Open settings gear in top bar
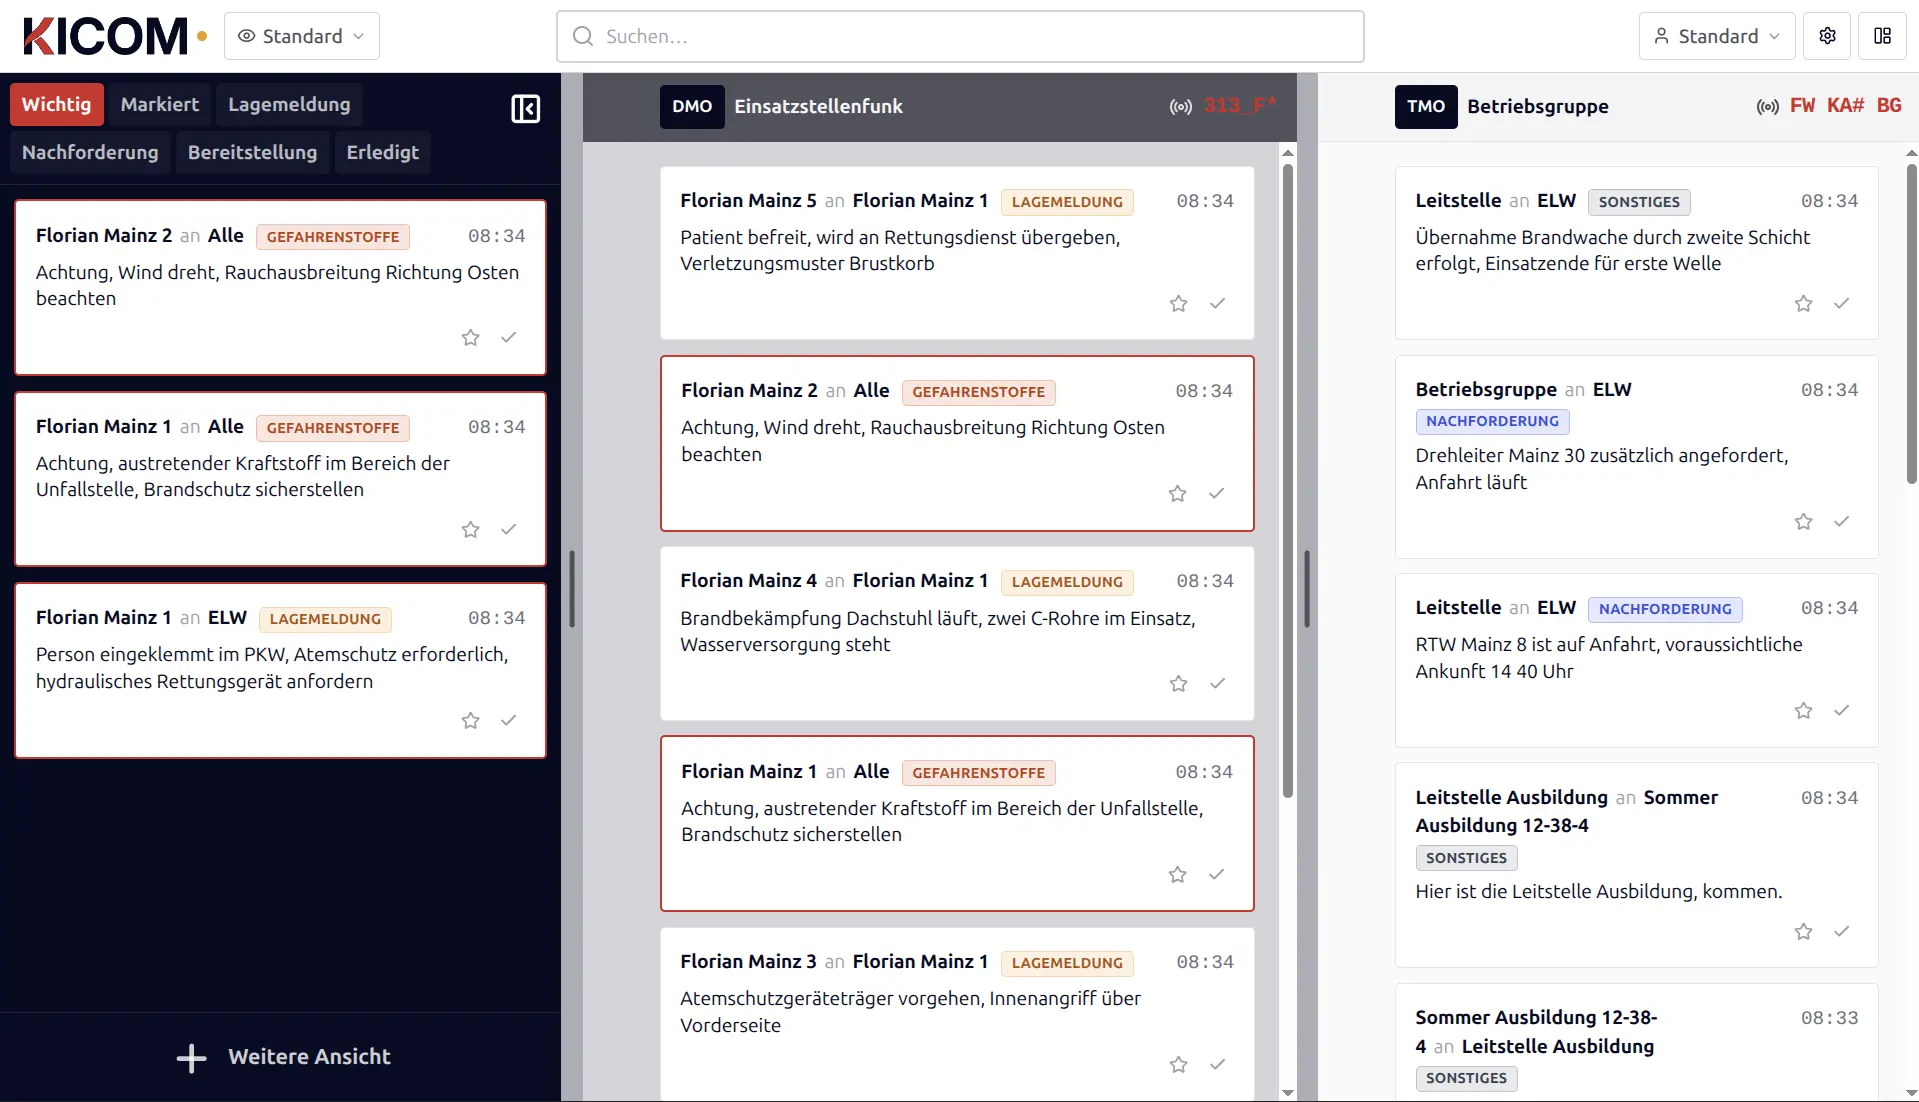This screenshot has width=1919, height=1102. [x=1827, y=36]
